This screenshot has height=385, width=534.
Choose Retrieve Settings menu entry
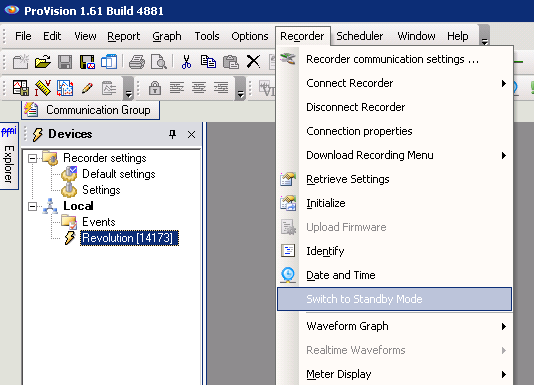pyautogui.click(x=394, y=179)
